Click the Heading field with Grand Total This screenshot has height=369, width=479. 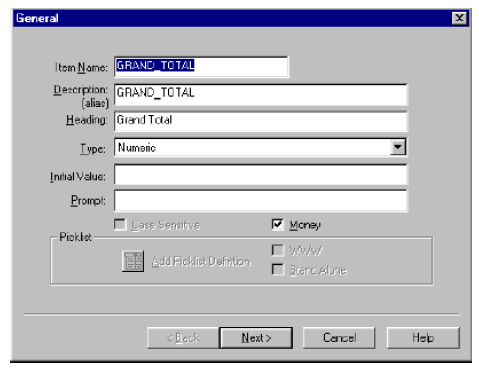260,121
